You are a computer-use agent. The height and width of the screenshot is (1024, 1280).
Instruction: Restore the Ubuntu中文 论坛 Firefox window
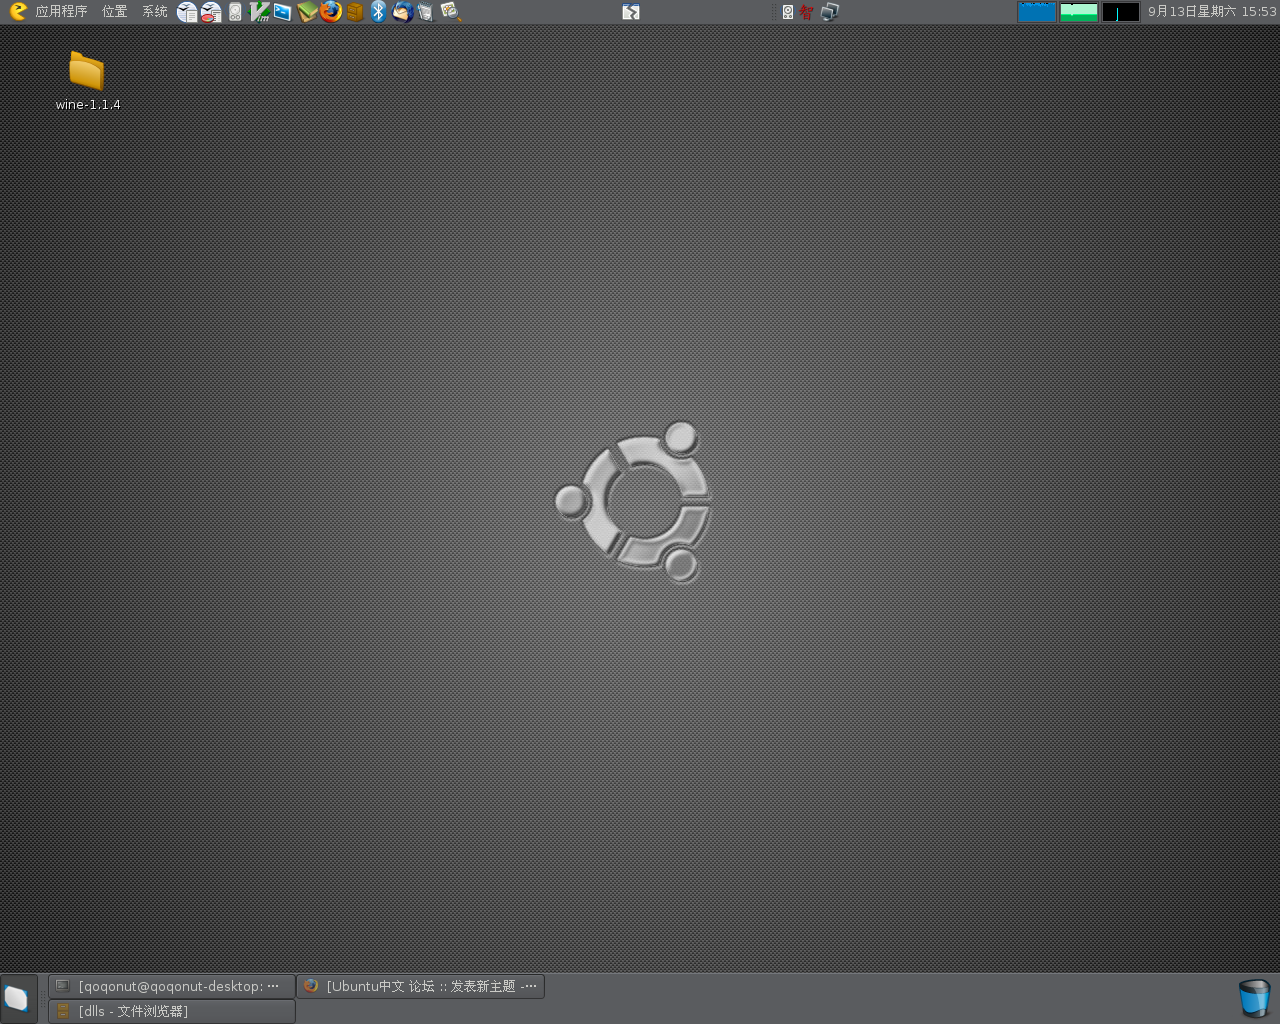tap(420, 986)
